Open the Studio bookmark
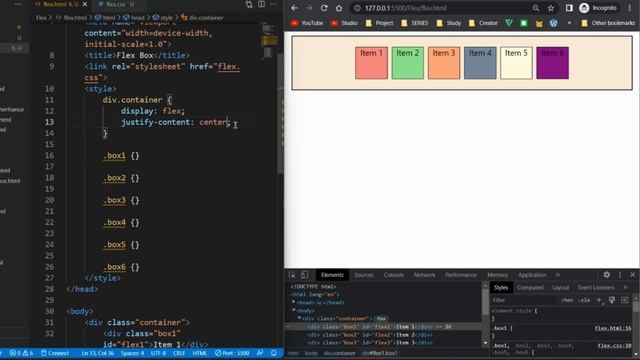640x360 pixels. [344, 23]
